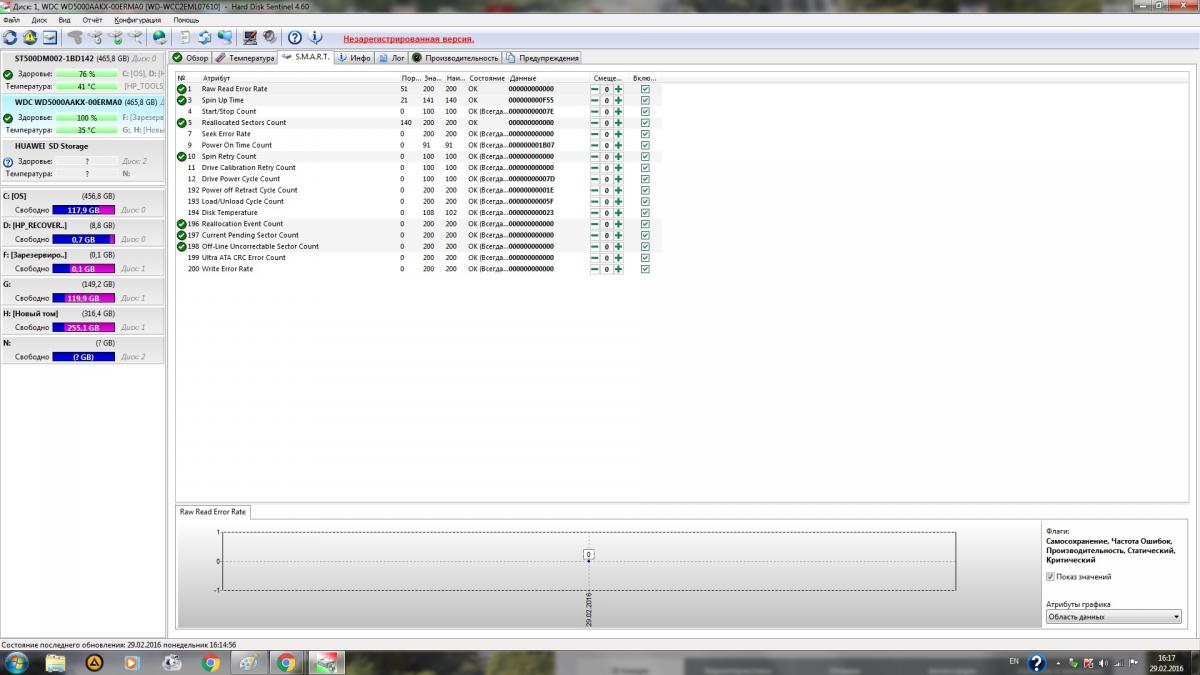Toggle enable checkbox for Power On Time Count
Screen dimensions: 1200x675
point(645,145)
